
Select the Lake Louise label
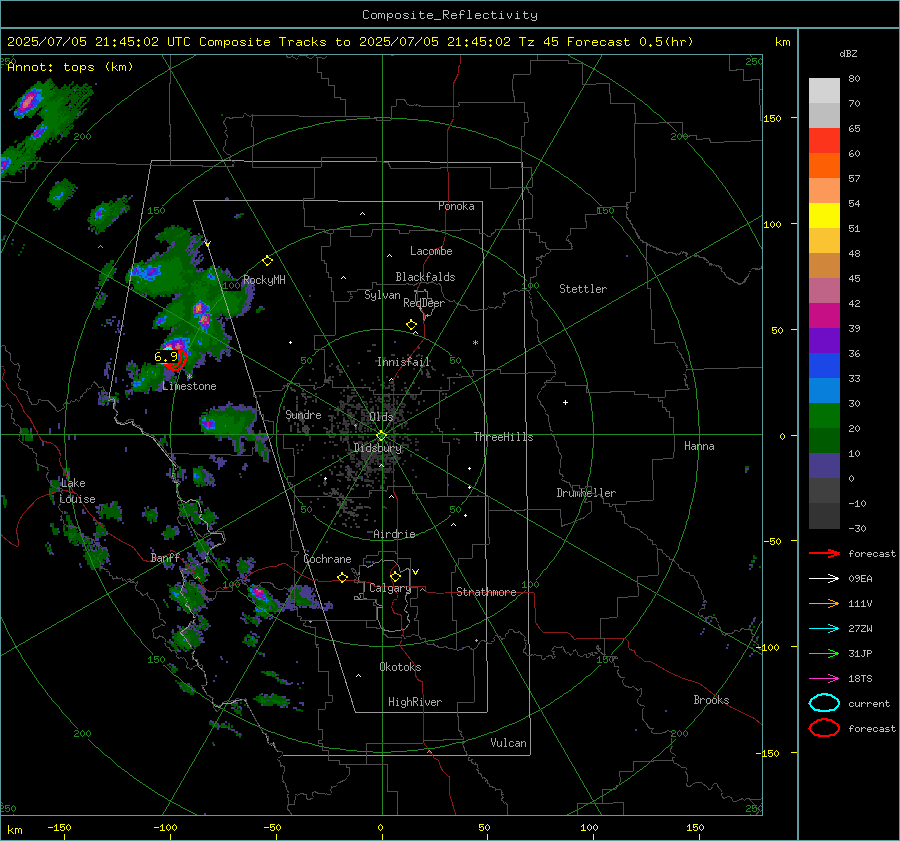[x=77, y=491]
